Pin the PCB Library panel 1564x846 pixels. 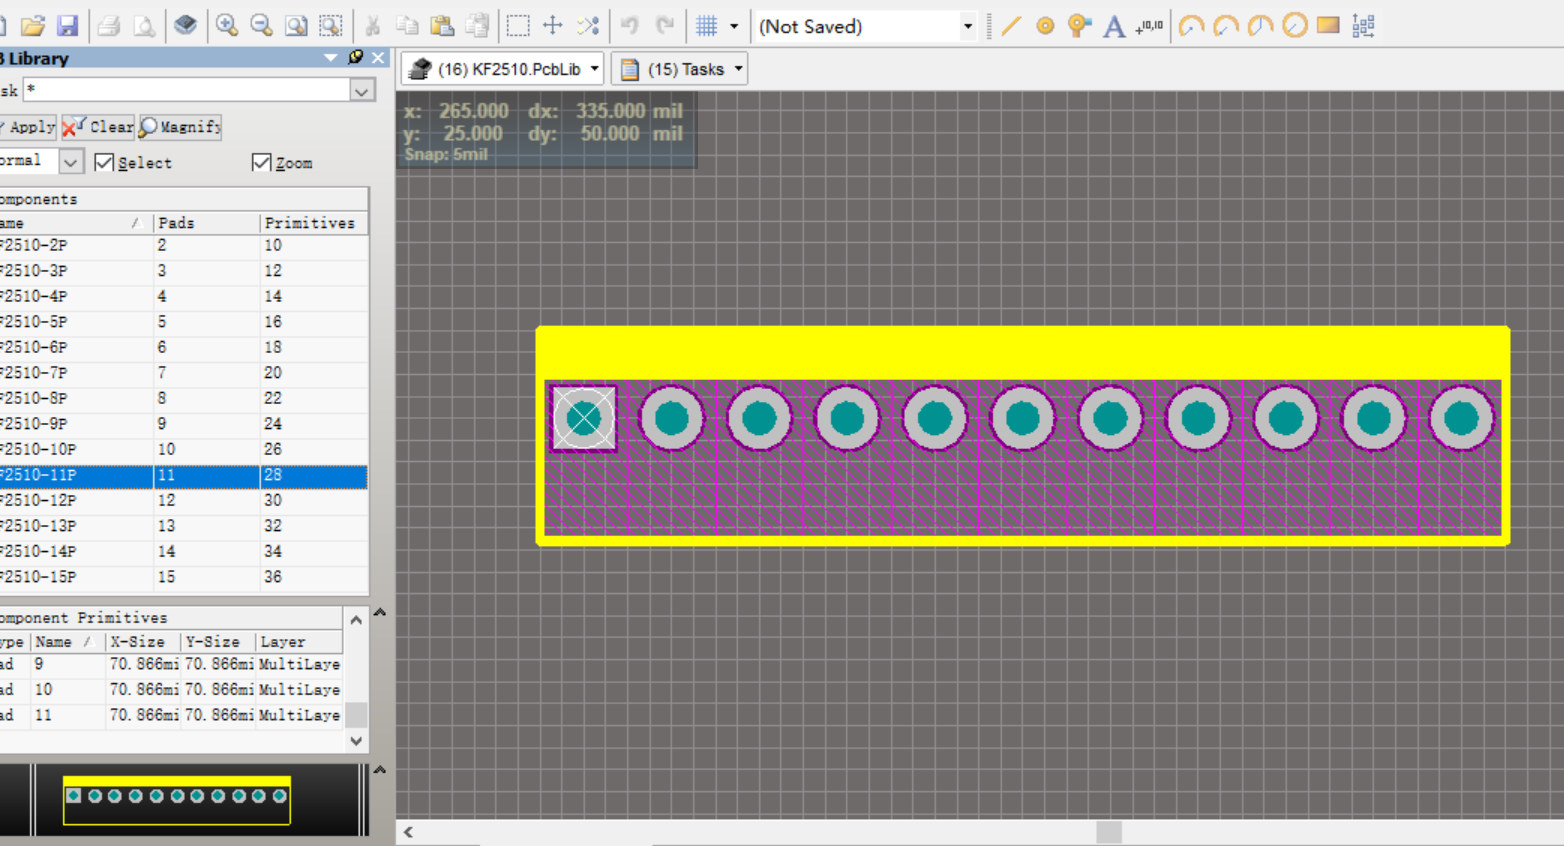pyautogui.click(x=355, y=58)
